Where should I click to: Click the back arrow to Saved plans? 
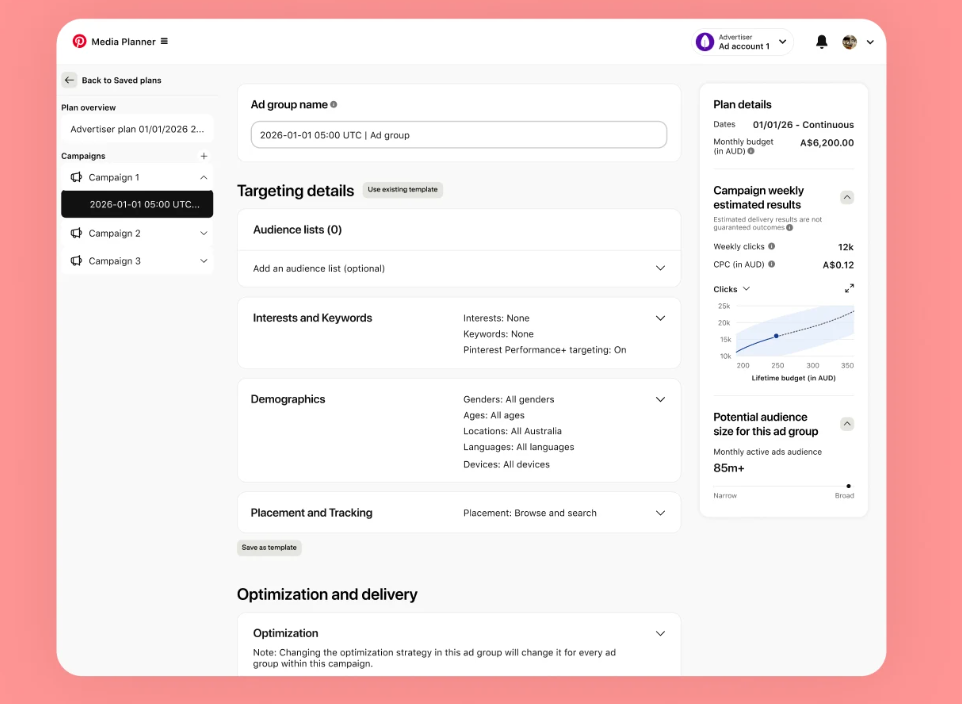(69, 80)
